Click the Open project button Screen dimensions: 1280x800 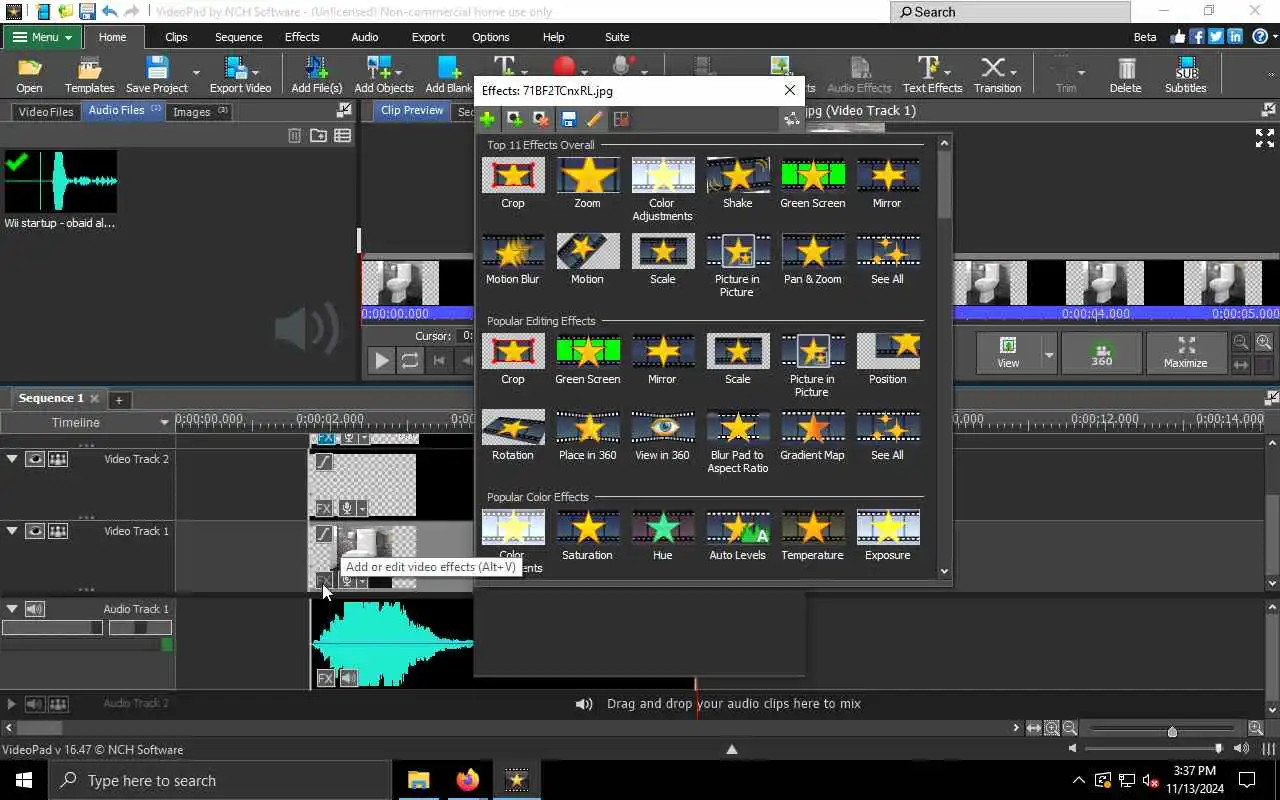[29, 74]
